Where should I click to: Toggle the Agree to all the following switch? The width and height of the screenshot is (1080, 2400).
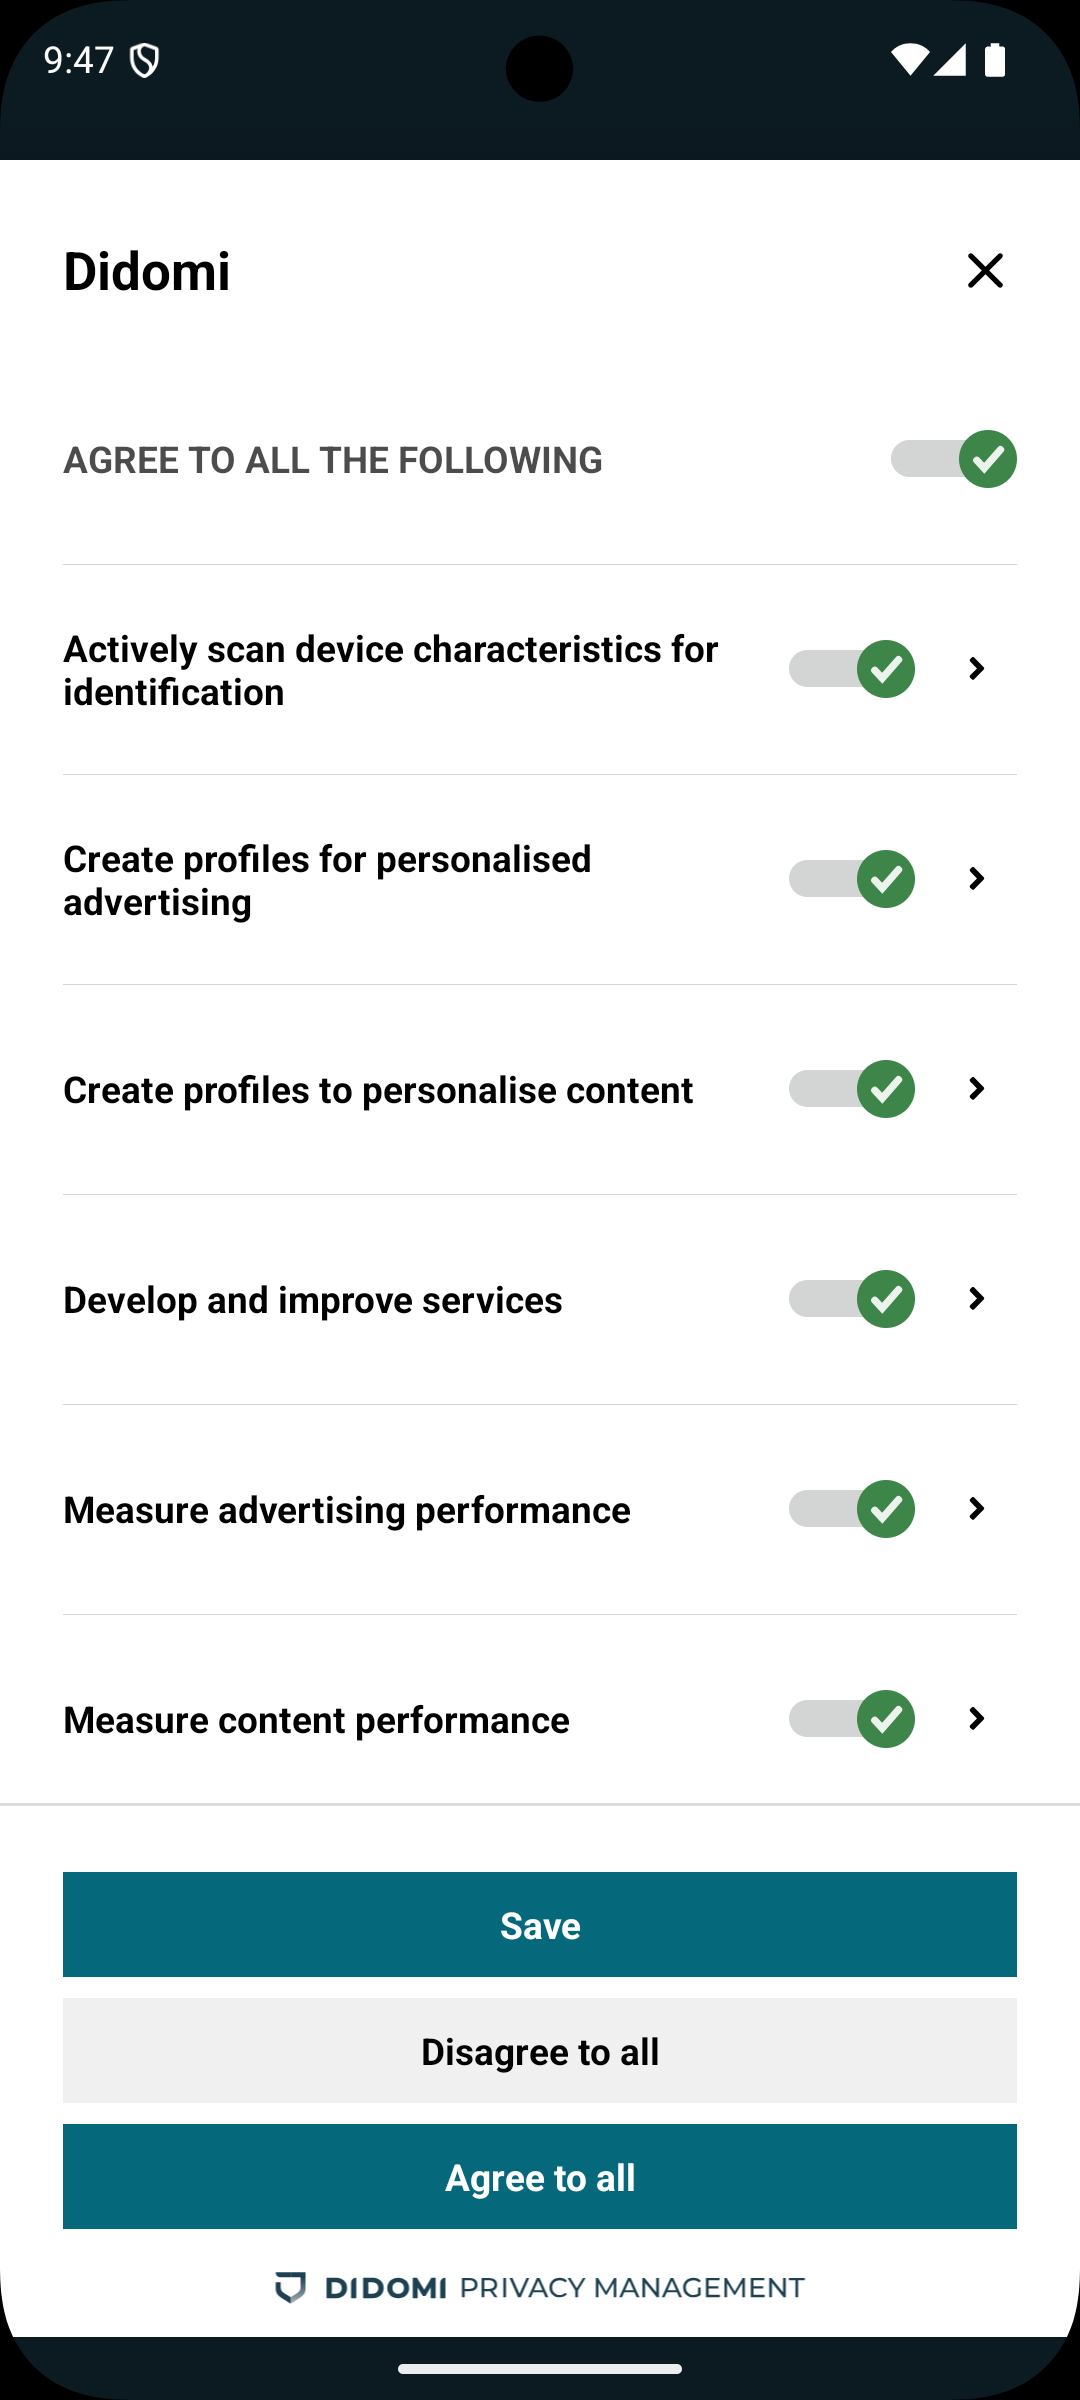pyautogui.click(x=953, y=459)
